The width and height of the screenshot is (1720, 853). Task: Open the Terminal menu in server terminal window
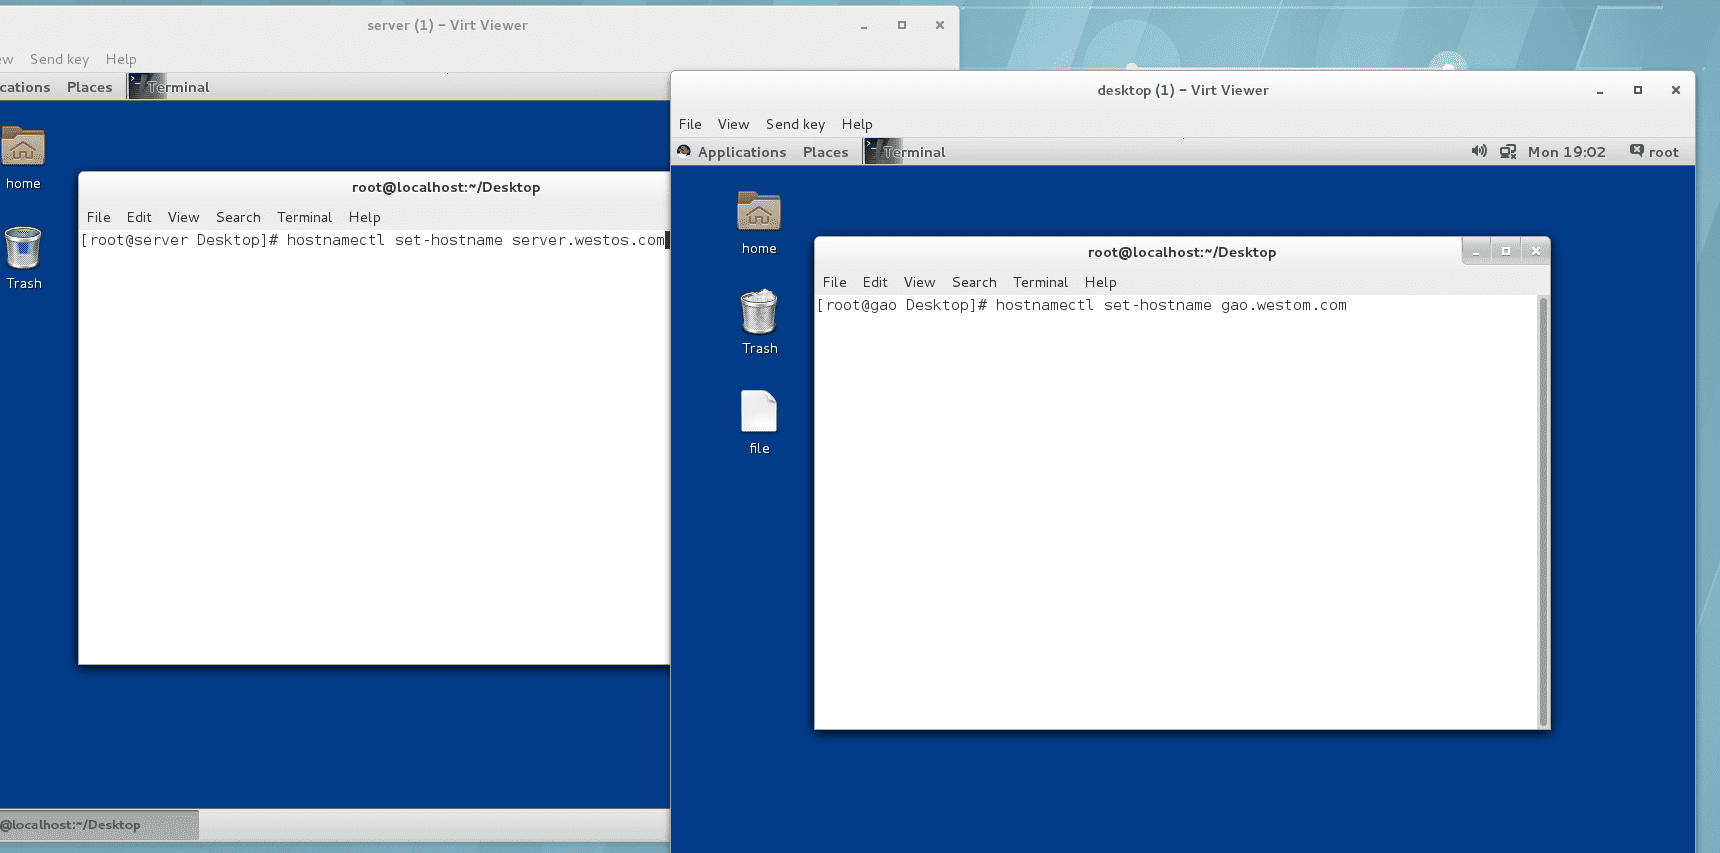click(x=304, y=217)
